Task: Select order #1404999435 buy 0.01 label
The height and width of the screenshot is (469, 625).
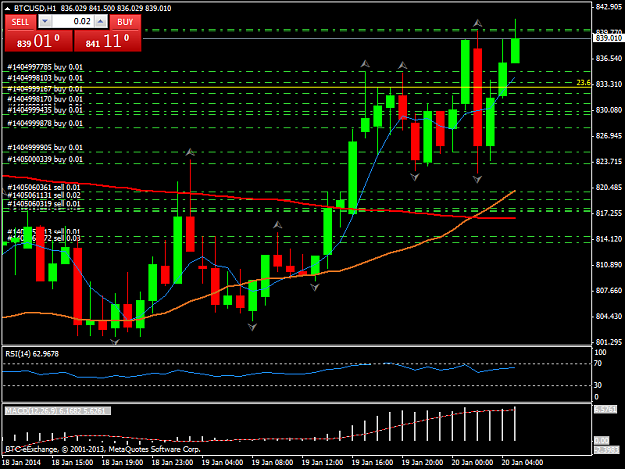Action: pyautogui.click(x=45, y=110)
